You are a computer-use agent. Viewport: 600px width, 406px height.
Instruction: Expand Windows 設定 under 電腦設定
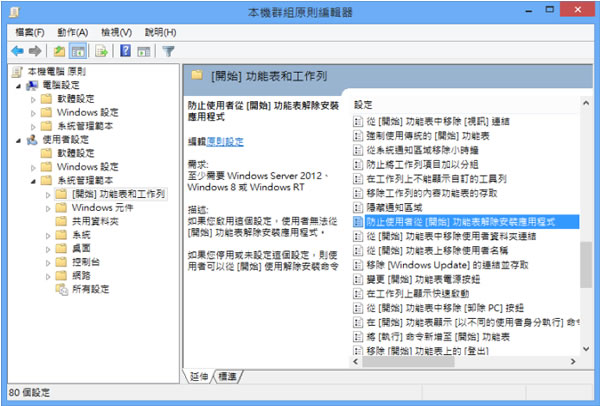coord(33,113)
